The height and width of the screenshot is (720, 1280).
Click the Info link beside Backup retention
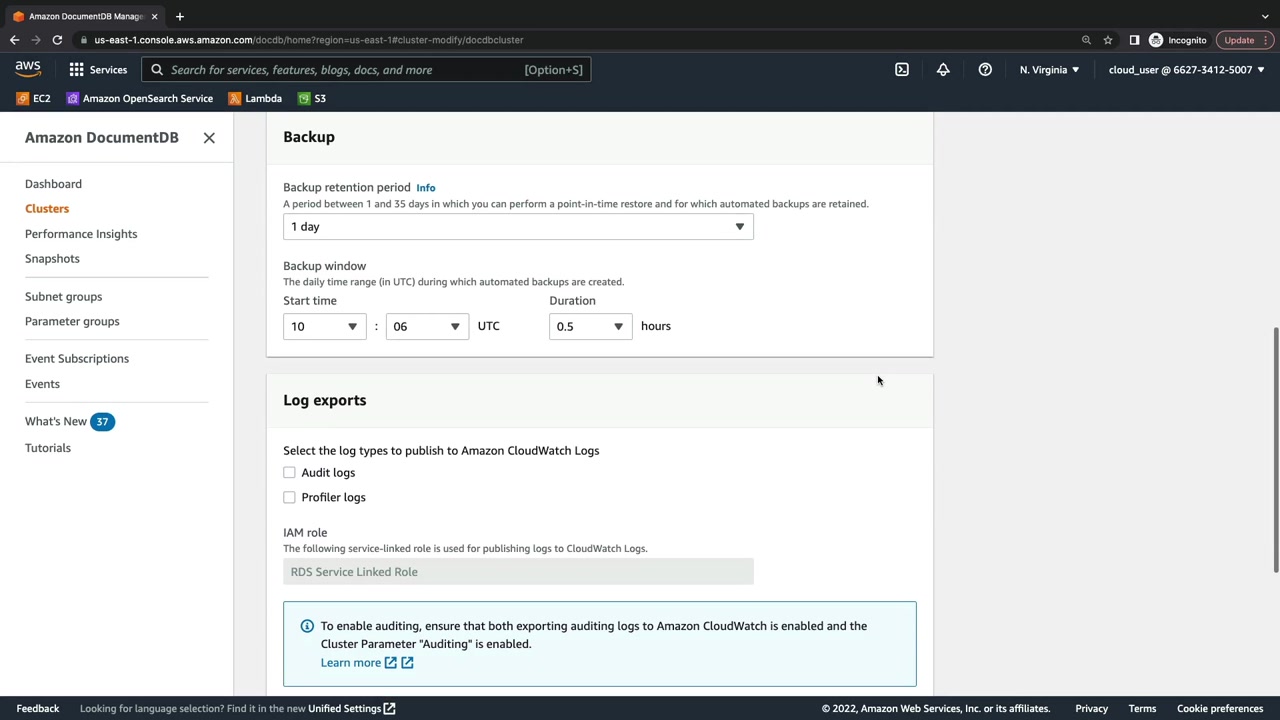[x=426, y=188]
